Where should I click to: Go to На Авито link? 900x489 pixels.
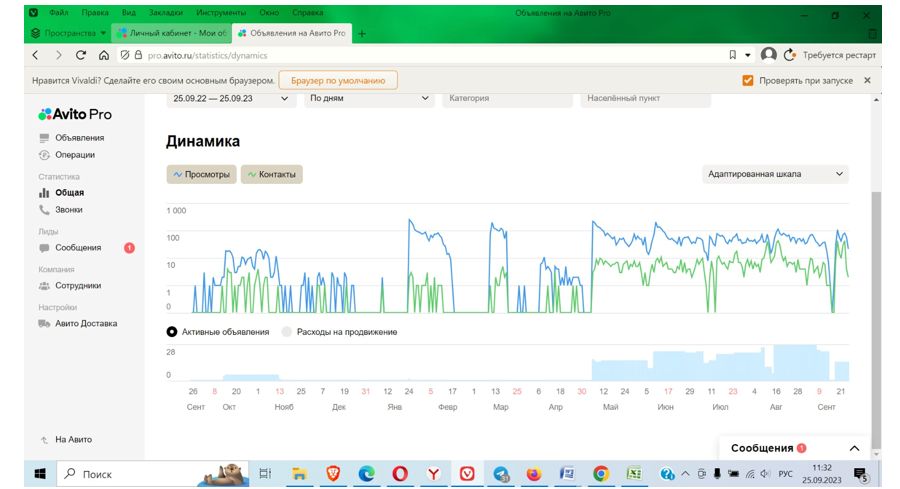[73, 440]
